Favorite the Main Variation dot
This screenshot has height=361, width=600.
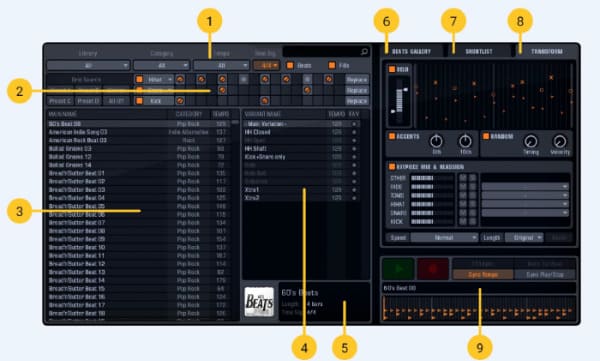pyautogui.click(x=354, y=124)
